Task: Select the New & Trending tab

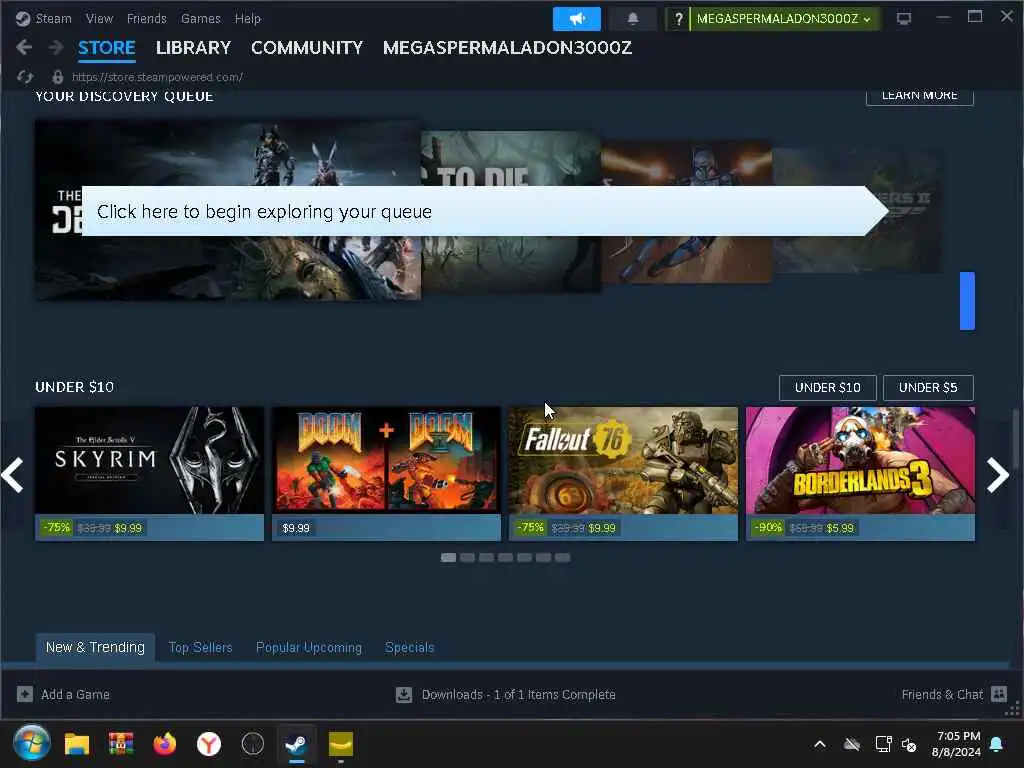Action: (x=95, y=647)
